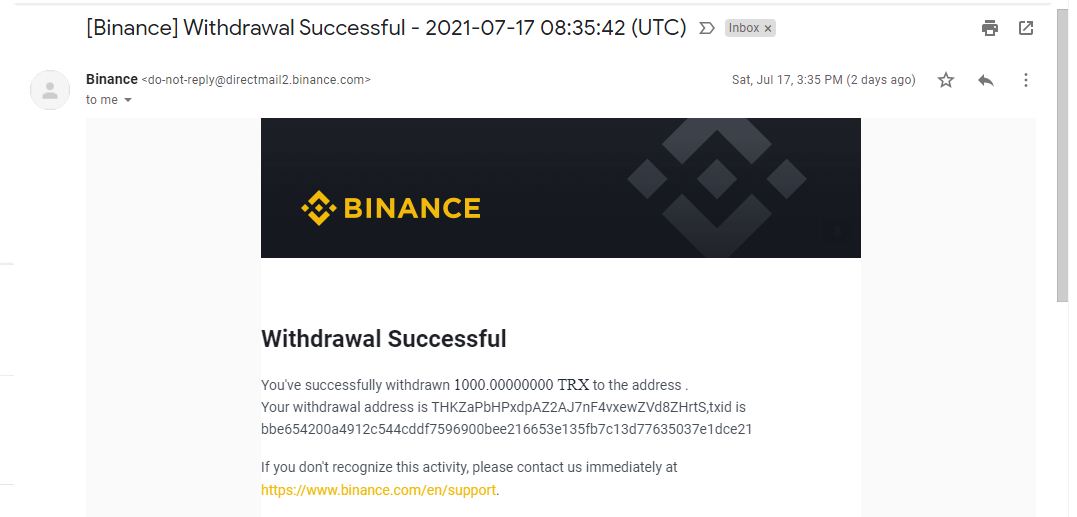Print this Binance withdrawal email
1077x517 pixels.
989,28
